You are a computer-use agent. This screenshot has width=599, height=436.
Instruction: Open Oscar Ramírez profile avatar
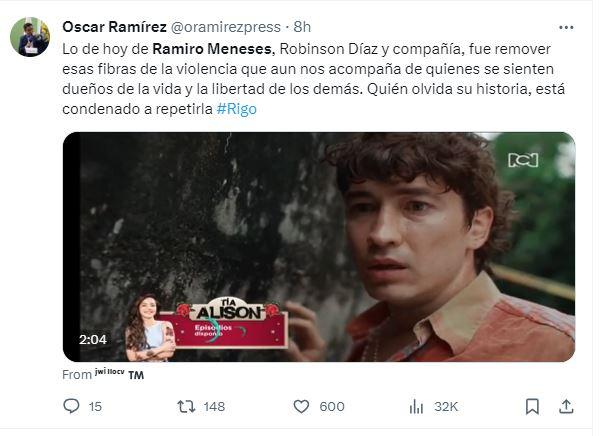tap(30, 37)
